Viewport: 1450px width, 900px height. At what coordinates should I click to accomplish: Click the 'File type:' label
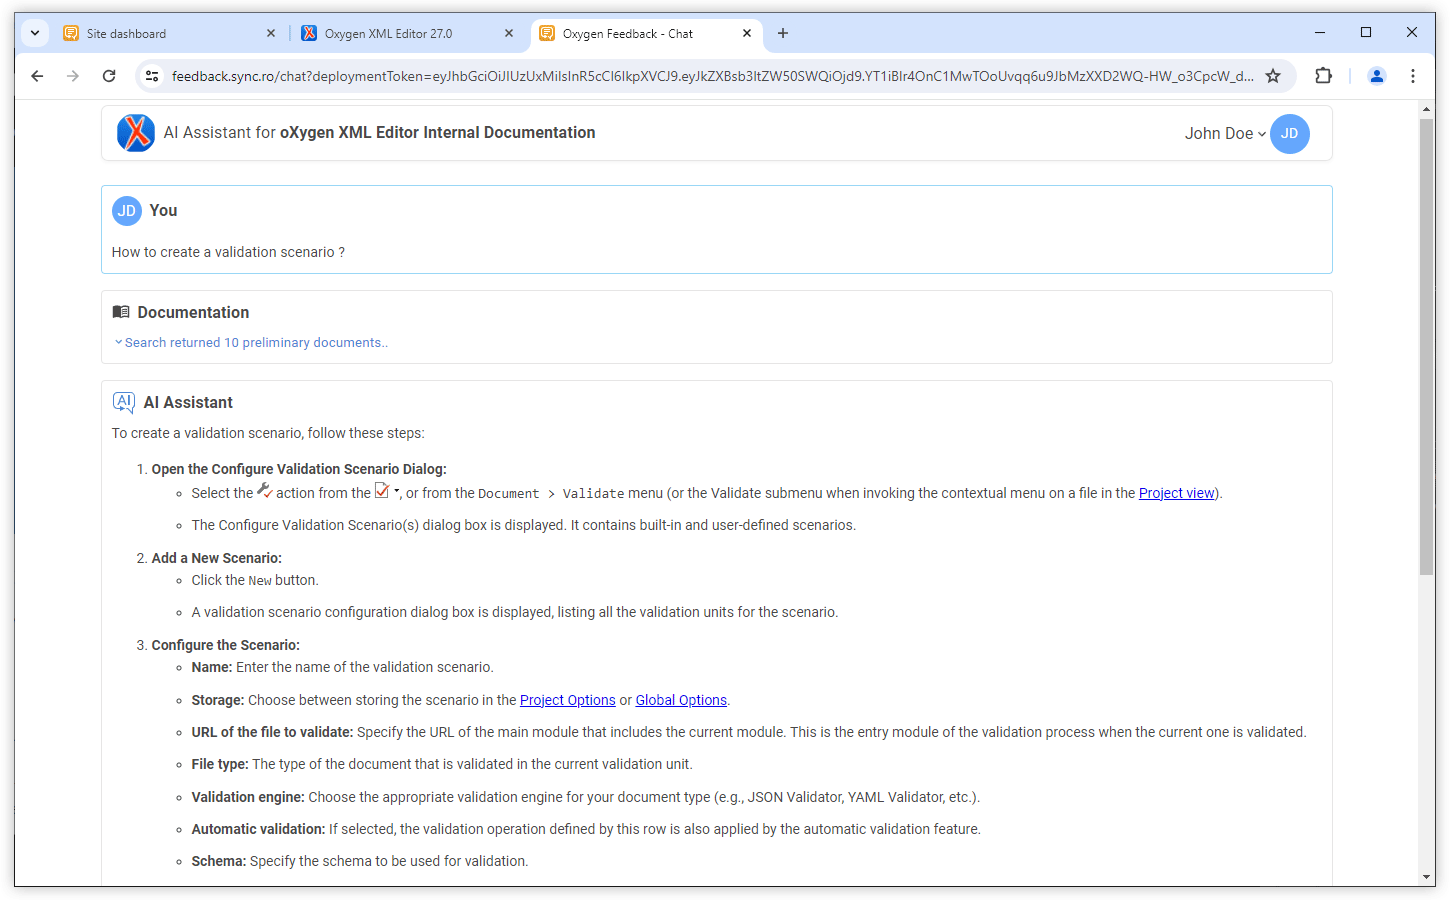pos(220,764)
